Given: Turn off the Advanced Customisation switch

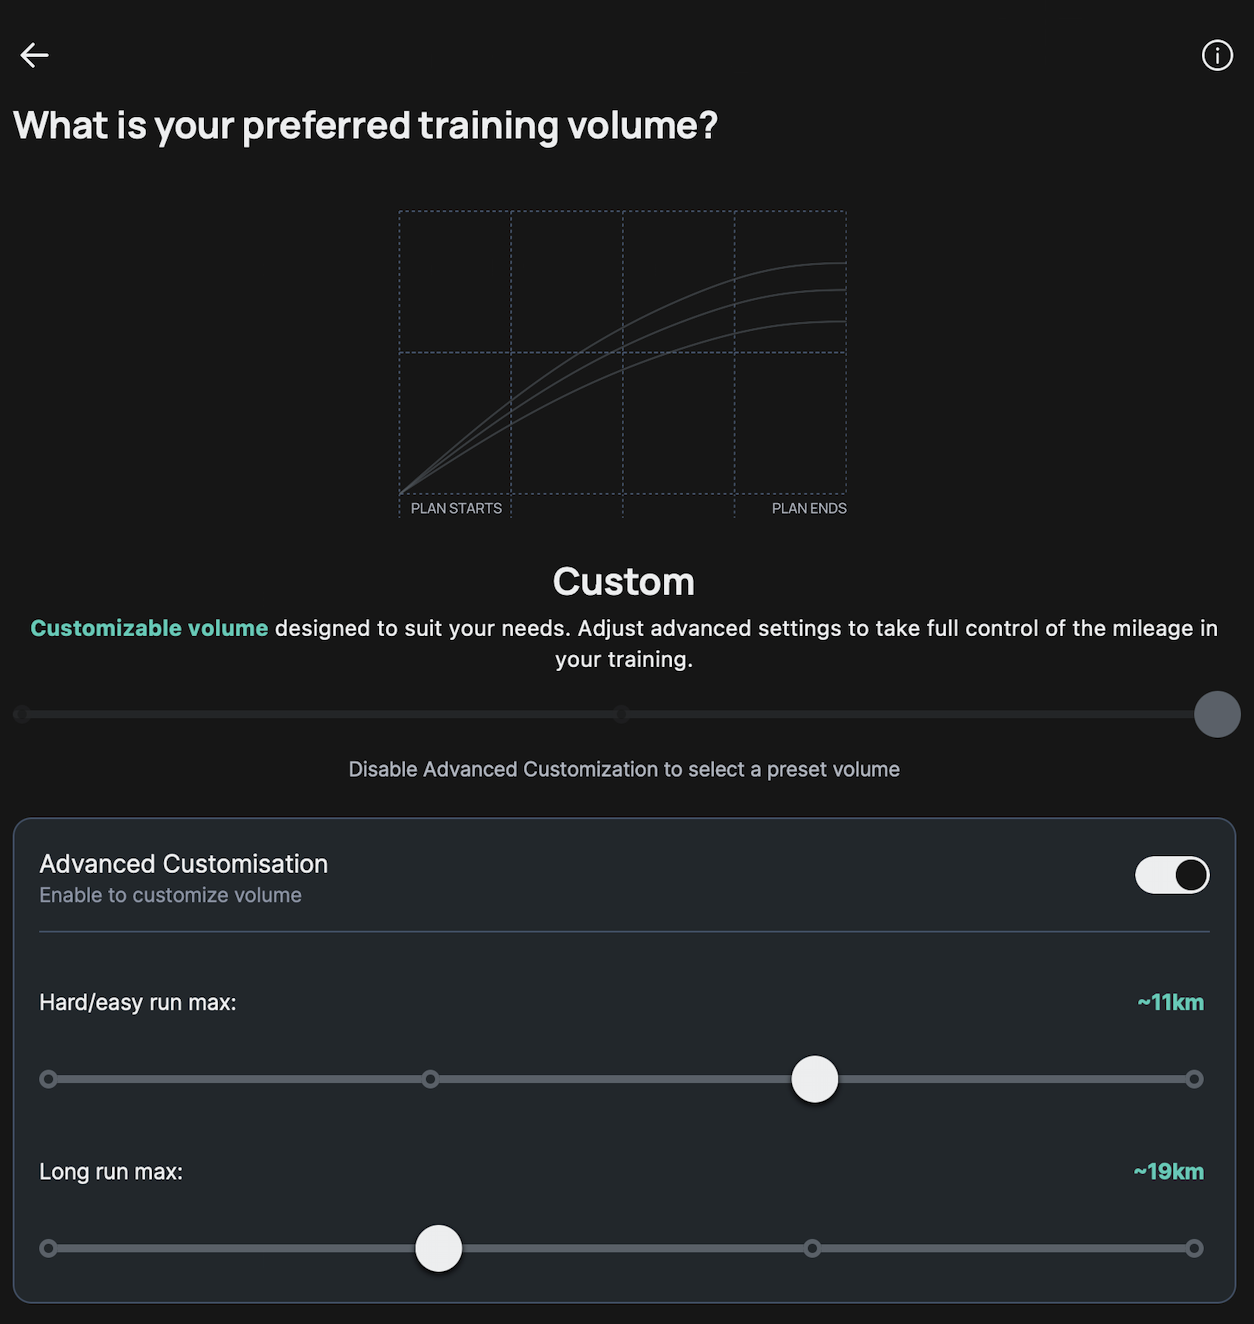Looking at the screenshot, I should pos(1172,875).
